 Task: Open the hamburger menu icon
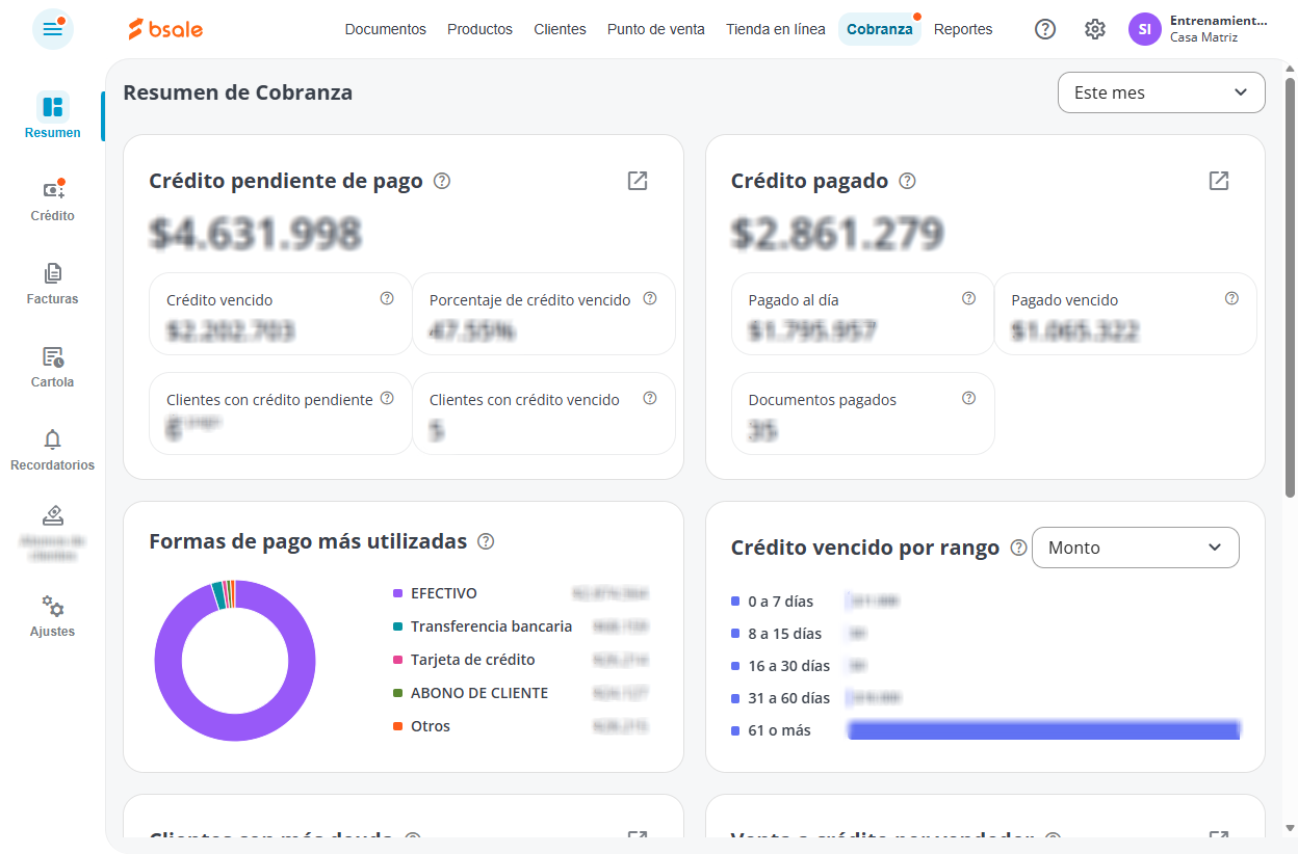[53, 29]
